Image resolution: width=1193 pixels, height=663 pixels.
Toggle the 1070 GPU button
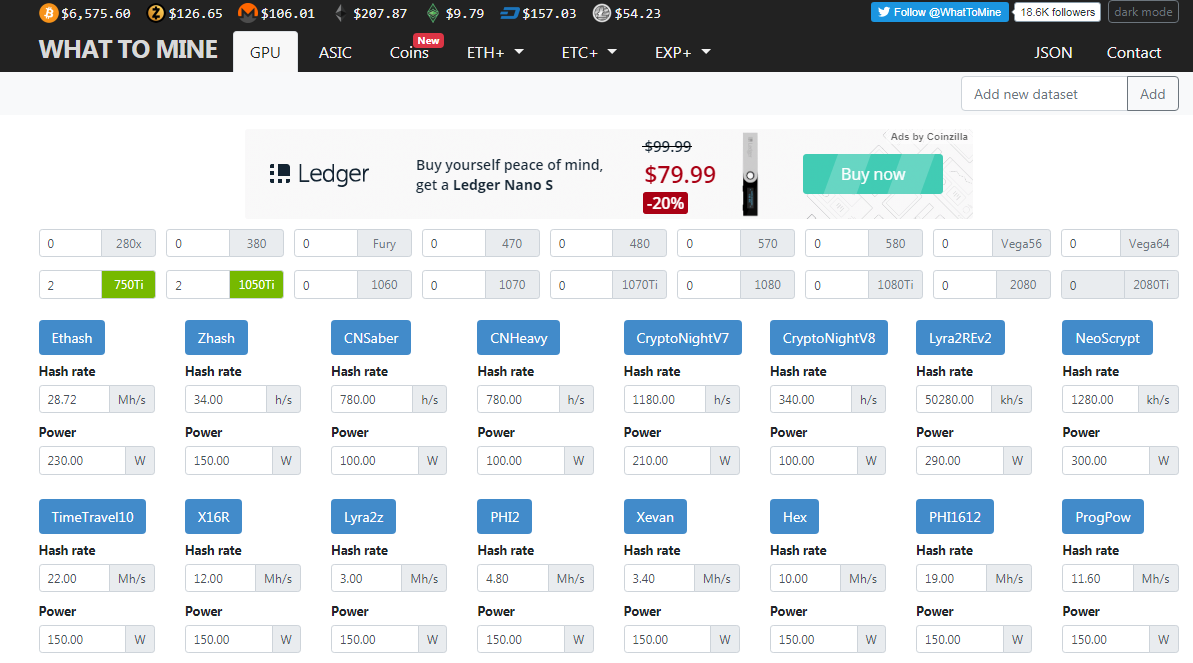click(512, 285)
